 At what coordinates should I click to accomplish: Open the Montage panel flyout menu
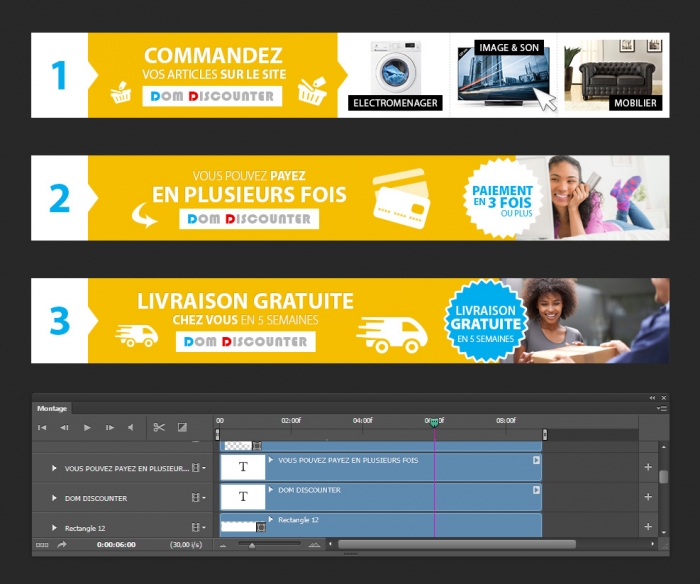click(662, 409)
